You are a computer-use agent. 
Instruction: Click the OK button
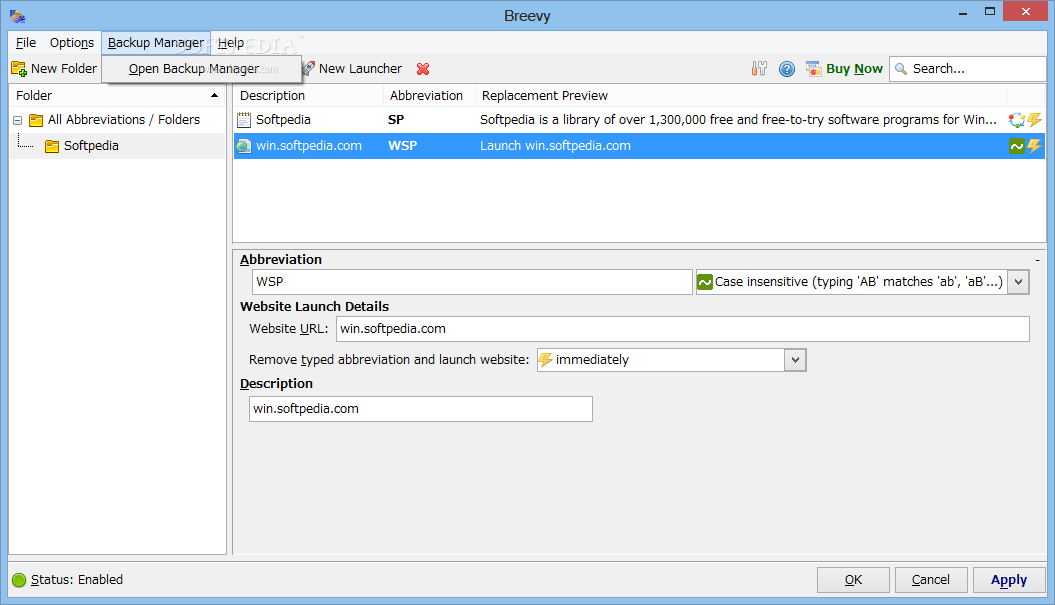[853, 580]
